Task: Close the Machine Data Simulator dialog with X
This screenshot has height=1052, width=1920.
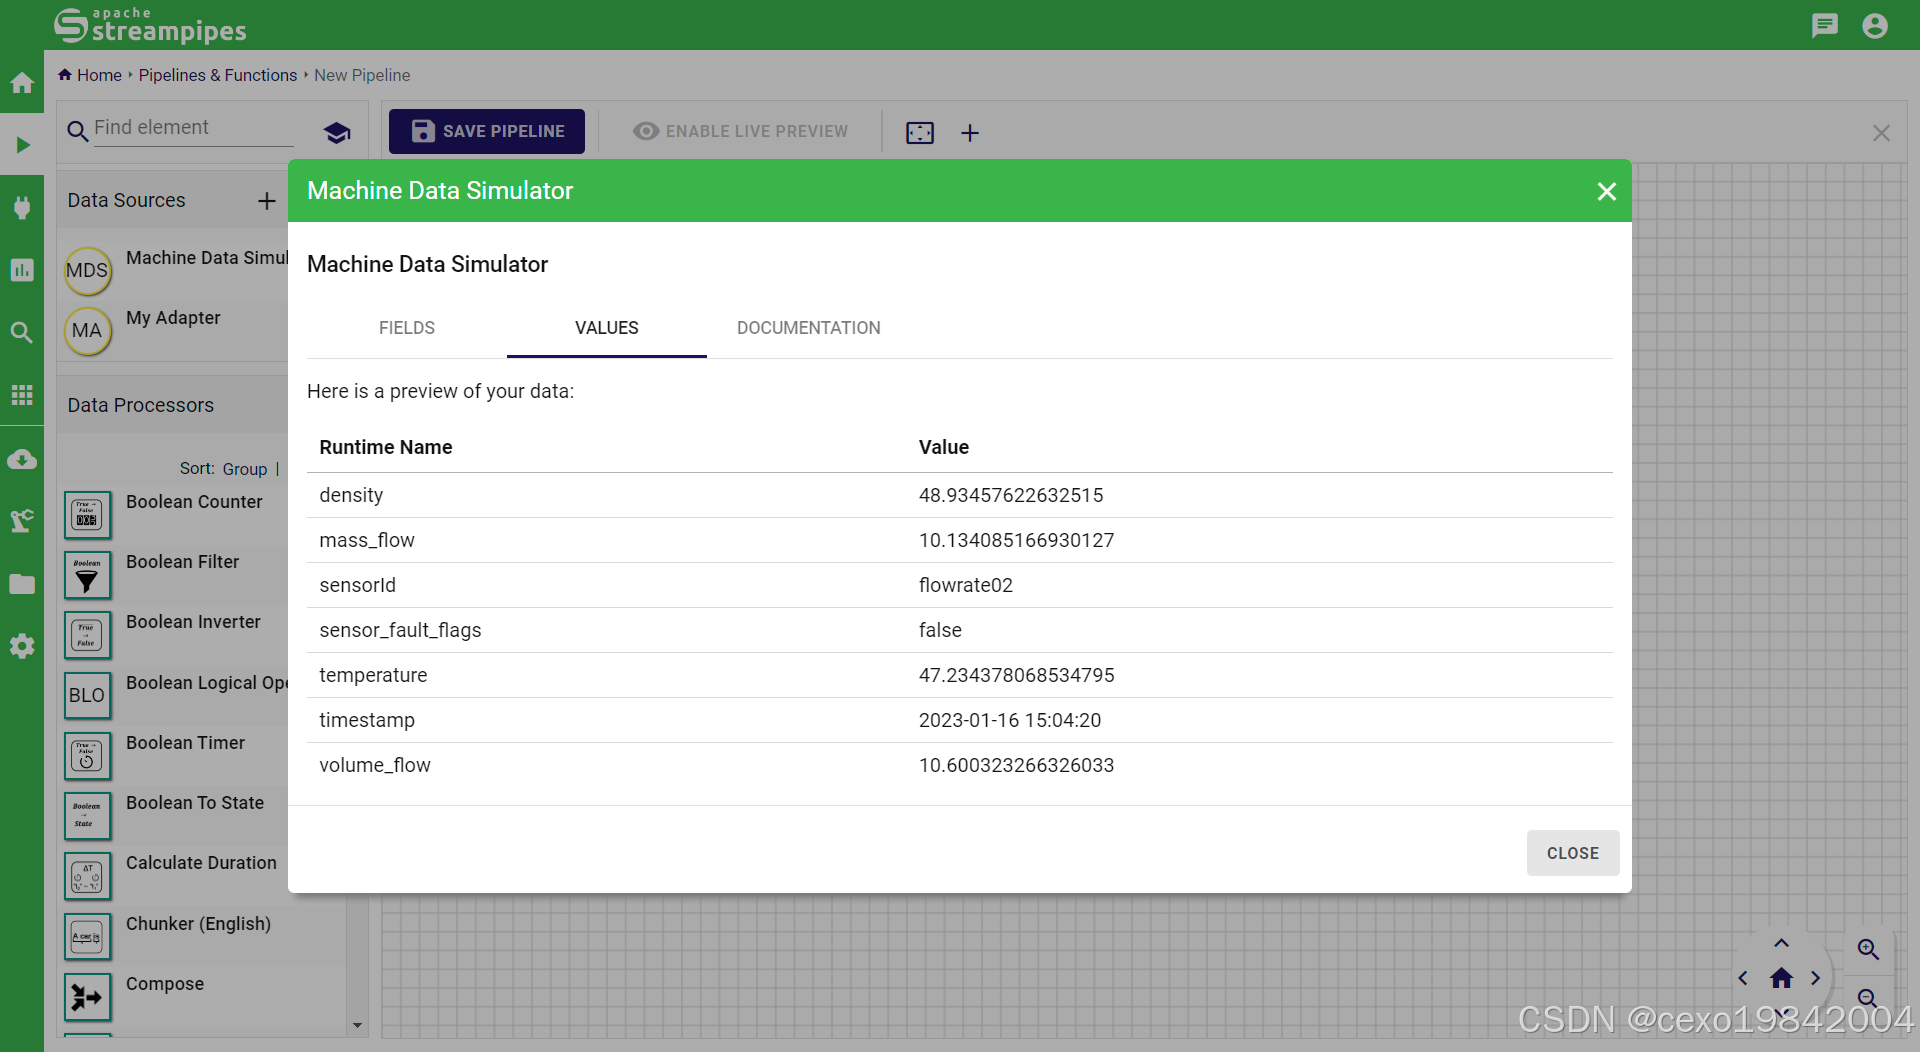Action: click(x=1606, y=191)
